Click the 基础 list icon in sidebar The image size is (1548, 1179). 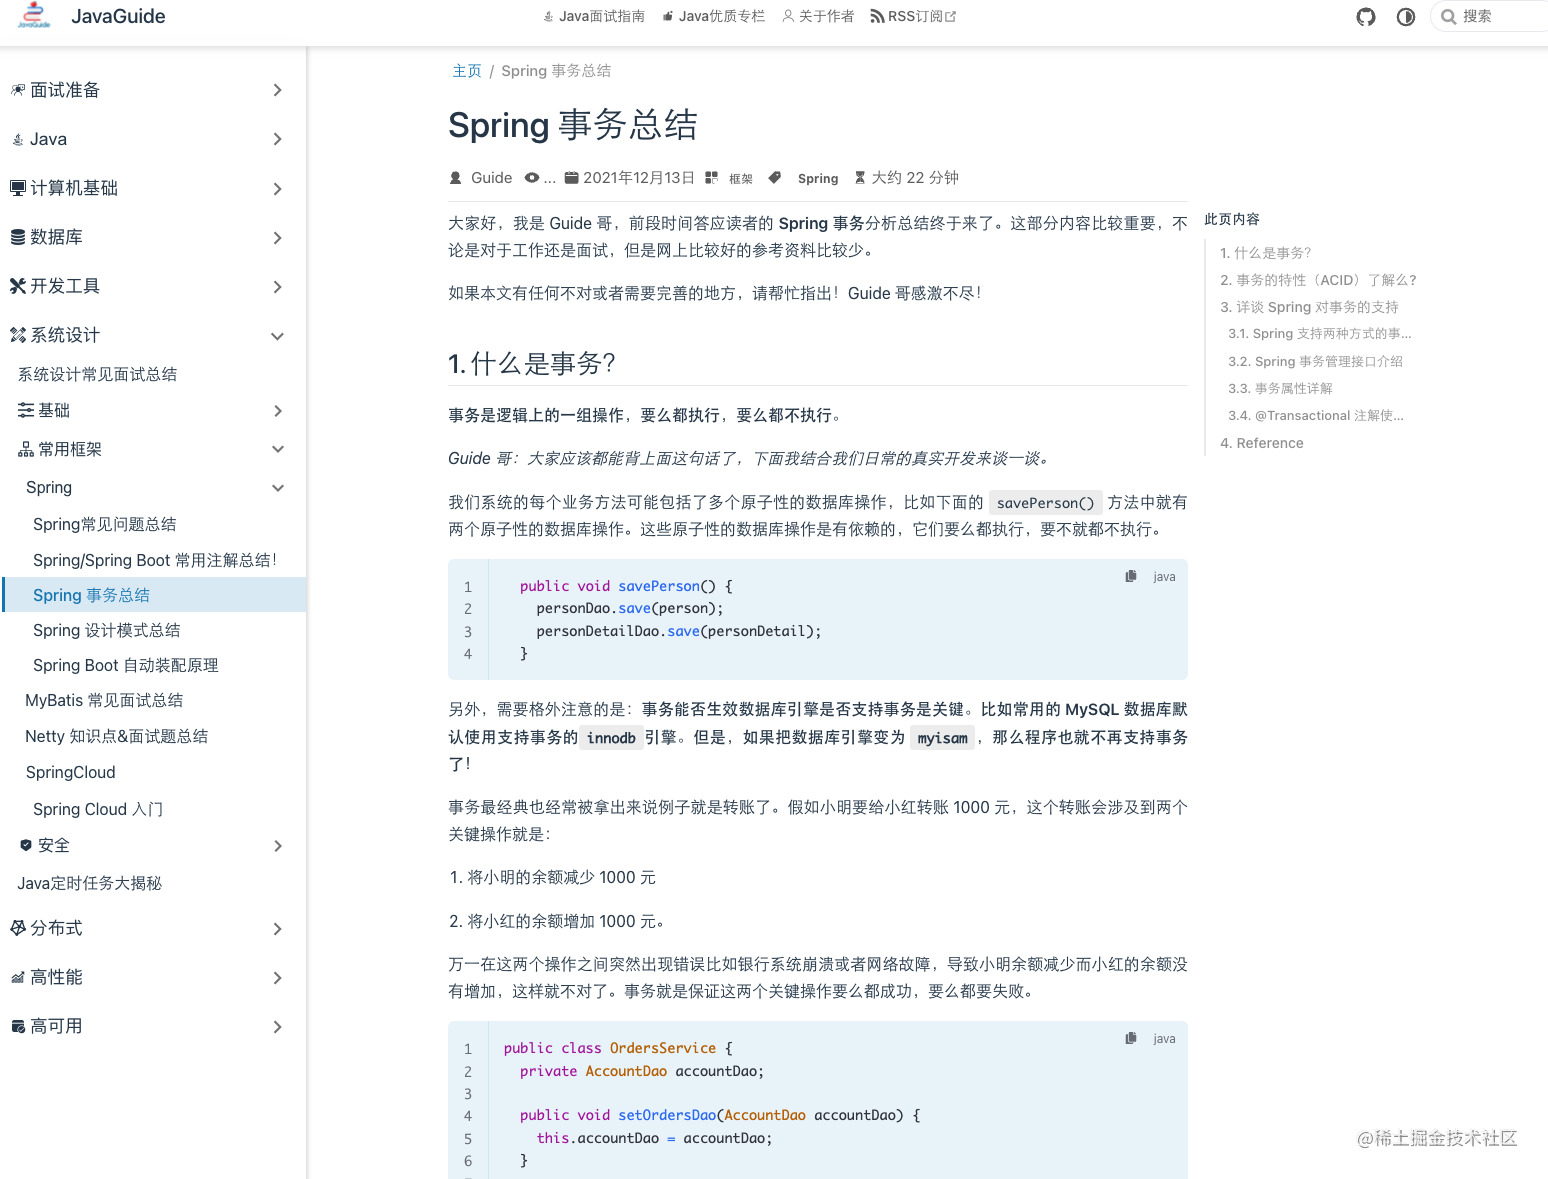click(26, 410)
